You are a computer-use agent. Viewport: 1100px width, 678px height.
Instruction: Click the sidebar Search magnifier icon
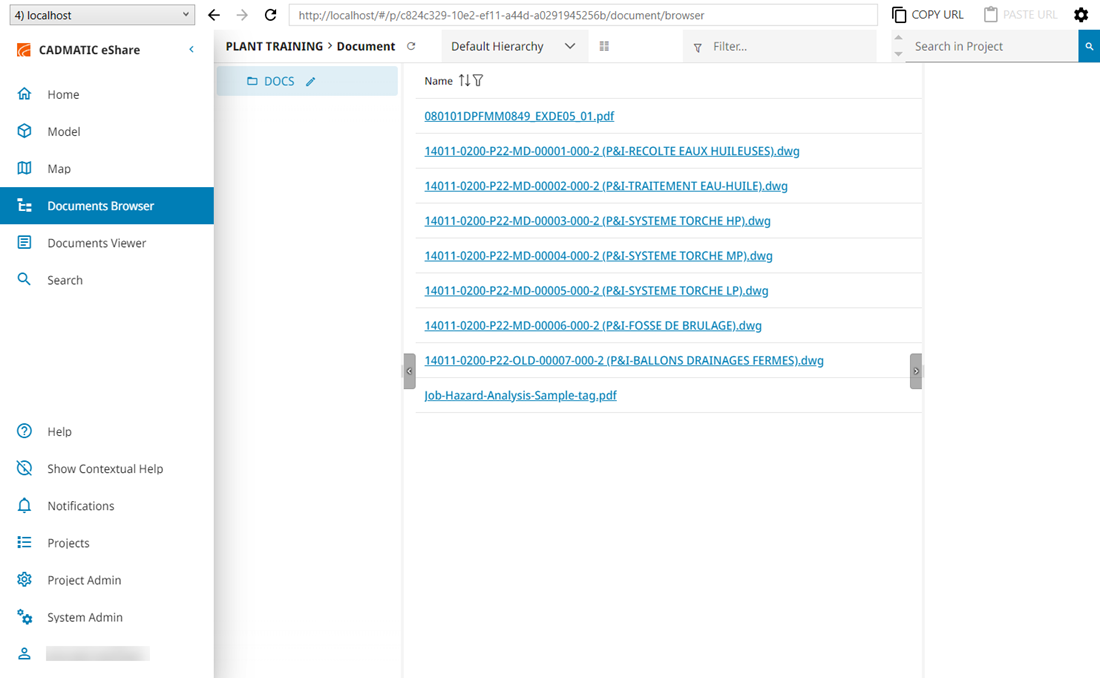tap(25, 279)
